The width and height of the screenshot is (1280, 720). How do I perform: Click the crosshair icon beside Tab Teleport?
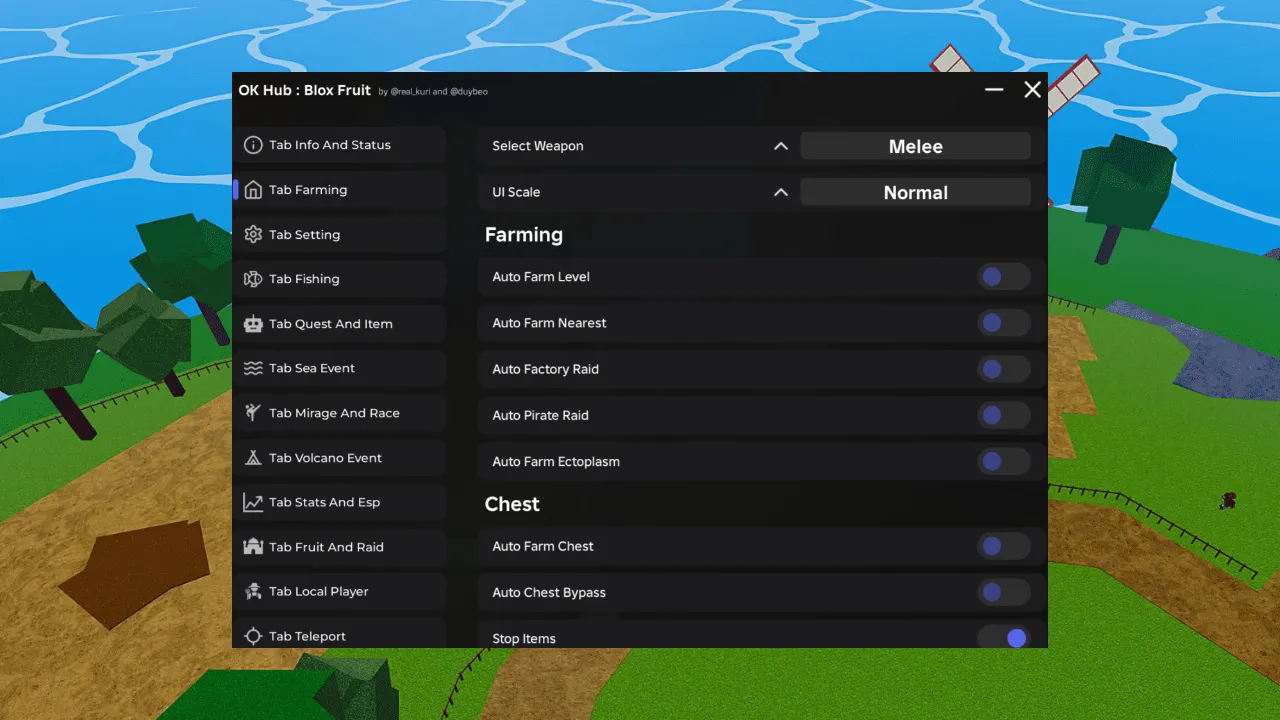(x=253, y=636)
